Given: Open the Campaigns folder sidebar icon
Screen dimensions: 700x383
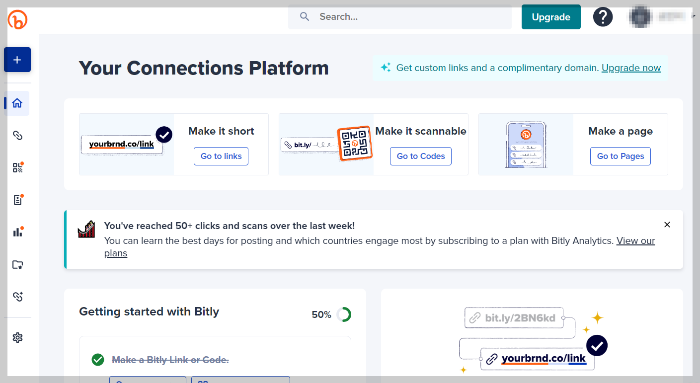Looking at the screenshot, I should tap(17, 264).
